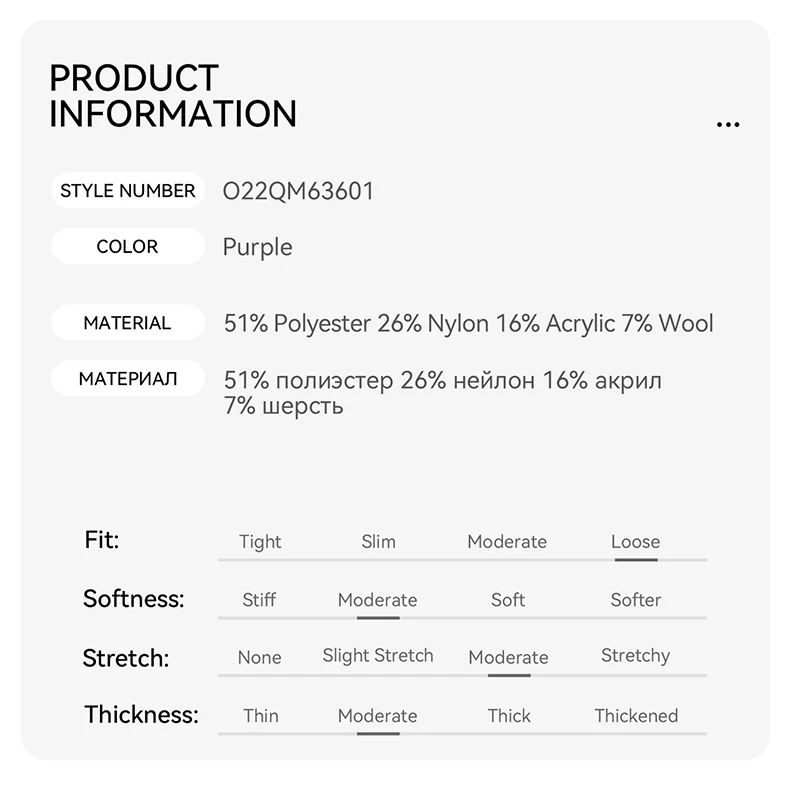This screenshot has height=789, width=790.
Task: Select the Loose fit option
Action: (x=635, y=542)
